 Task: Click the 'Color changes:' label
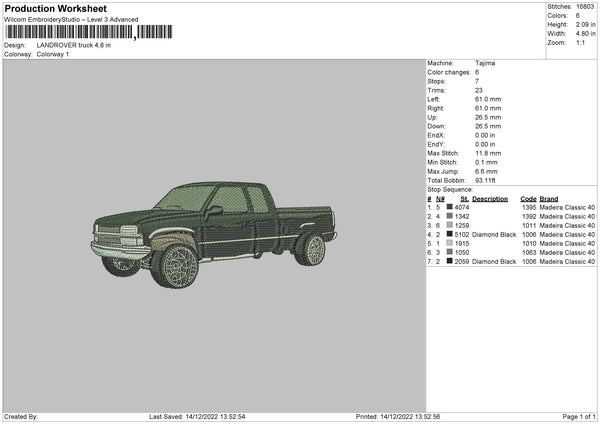[449, 72]
